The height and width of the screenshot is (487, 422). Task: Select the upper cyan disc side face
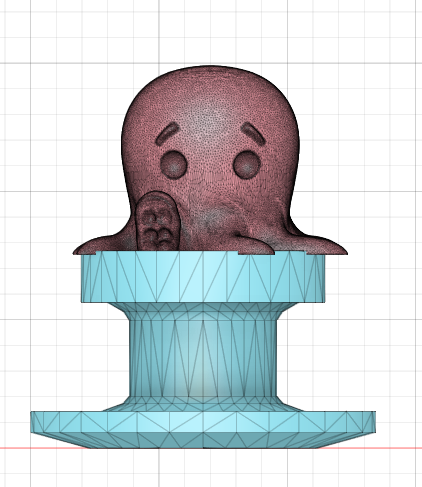tap(203, 277)
